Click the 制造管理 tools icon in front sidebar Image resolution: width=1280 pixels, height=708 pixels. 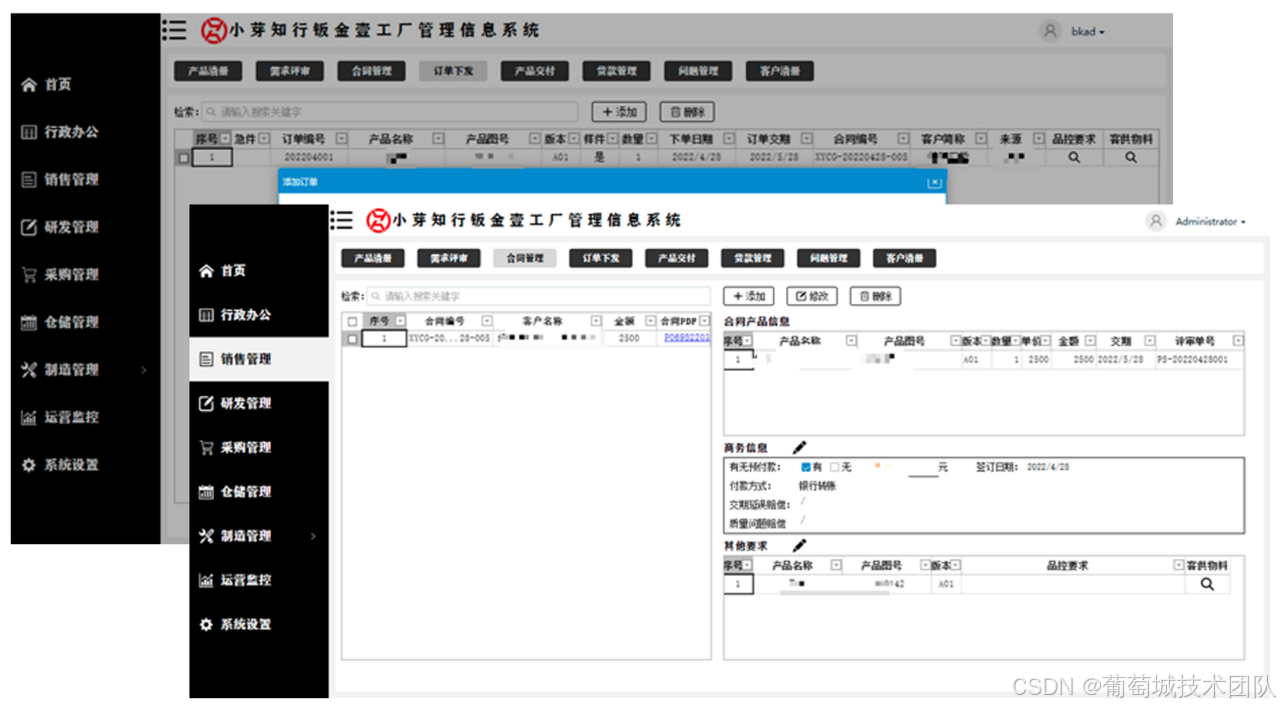coord(206,536)
